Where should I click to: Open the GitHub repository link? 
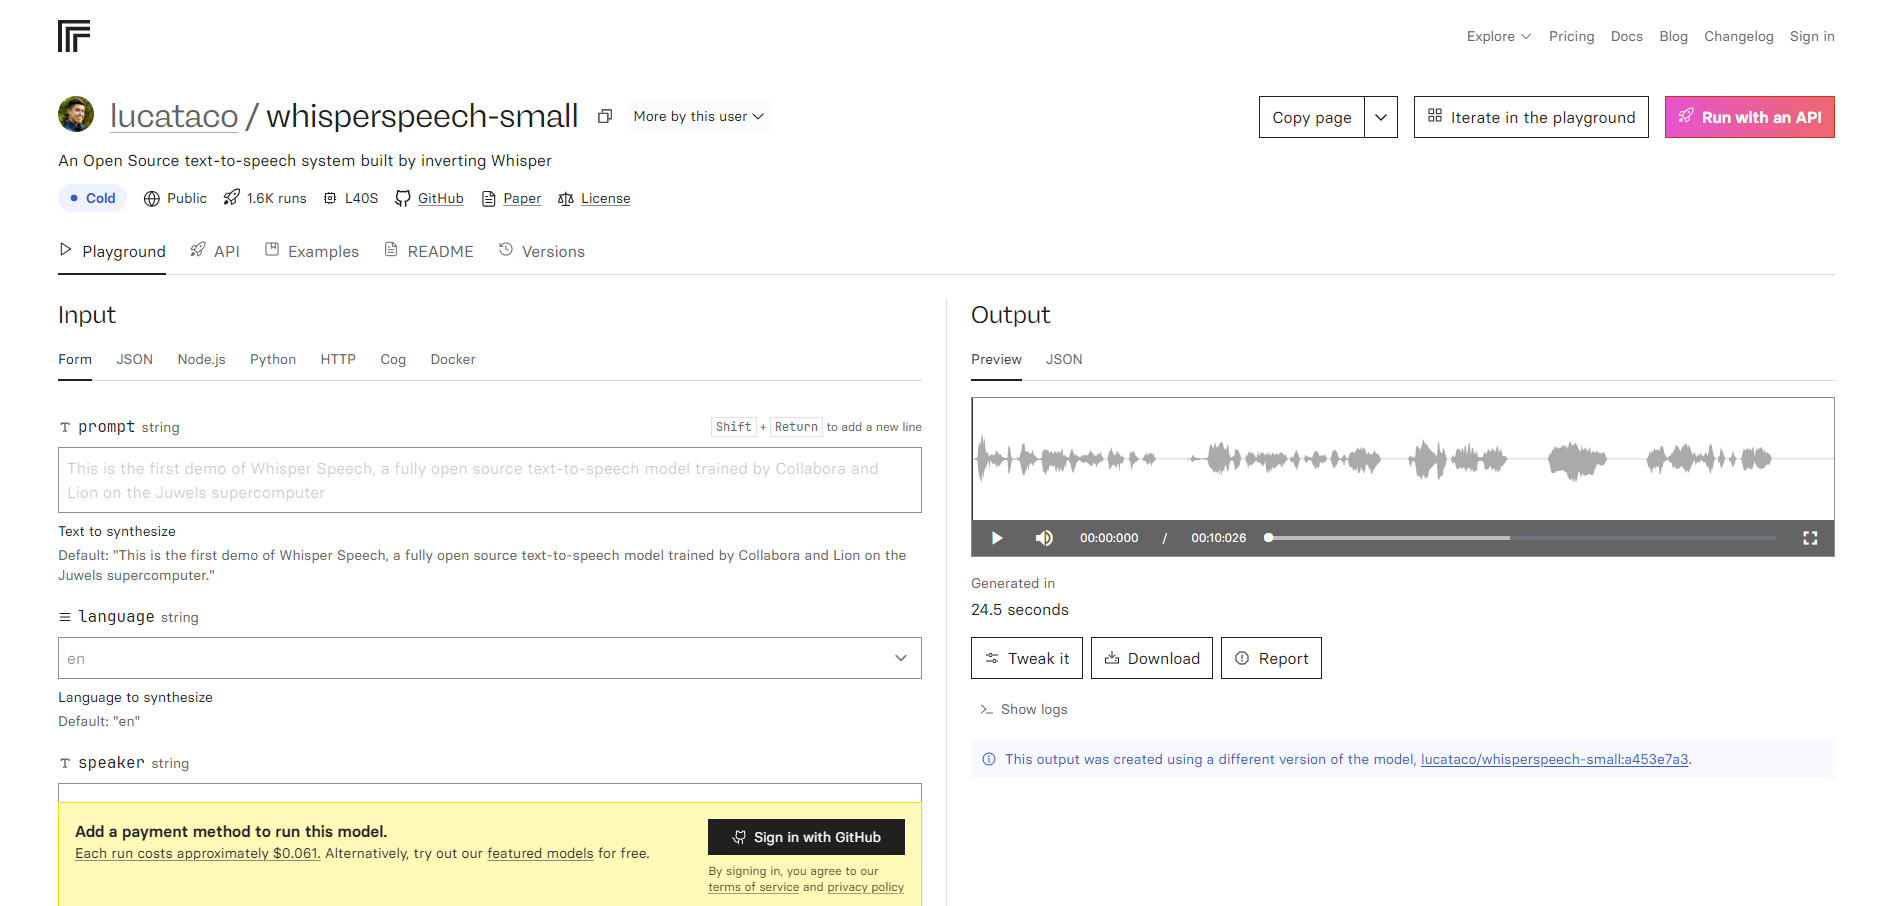point(440,198)
